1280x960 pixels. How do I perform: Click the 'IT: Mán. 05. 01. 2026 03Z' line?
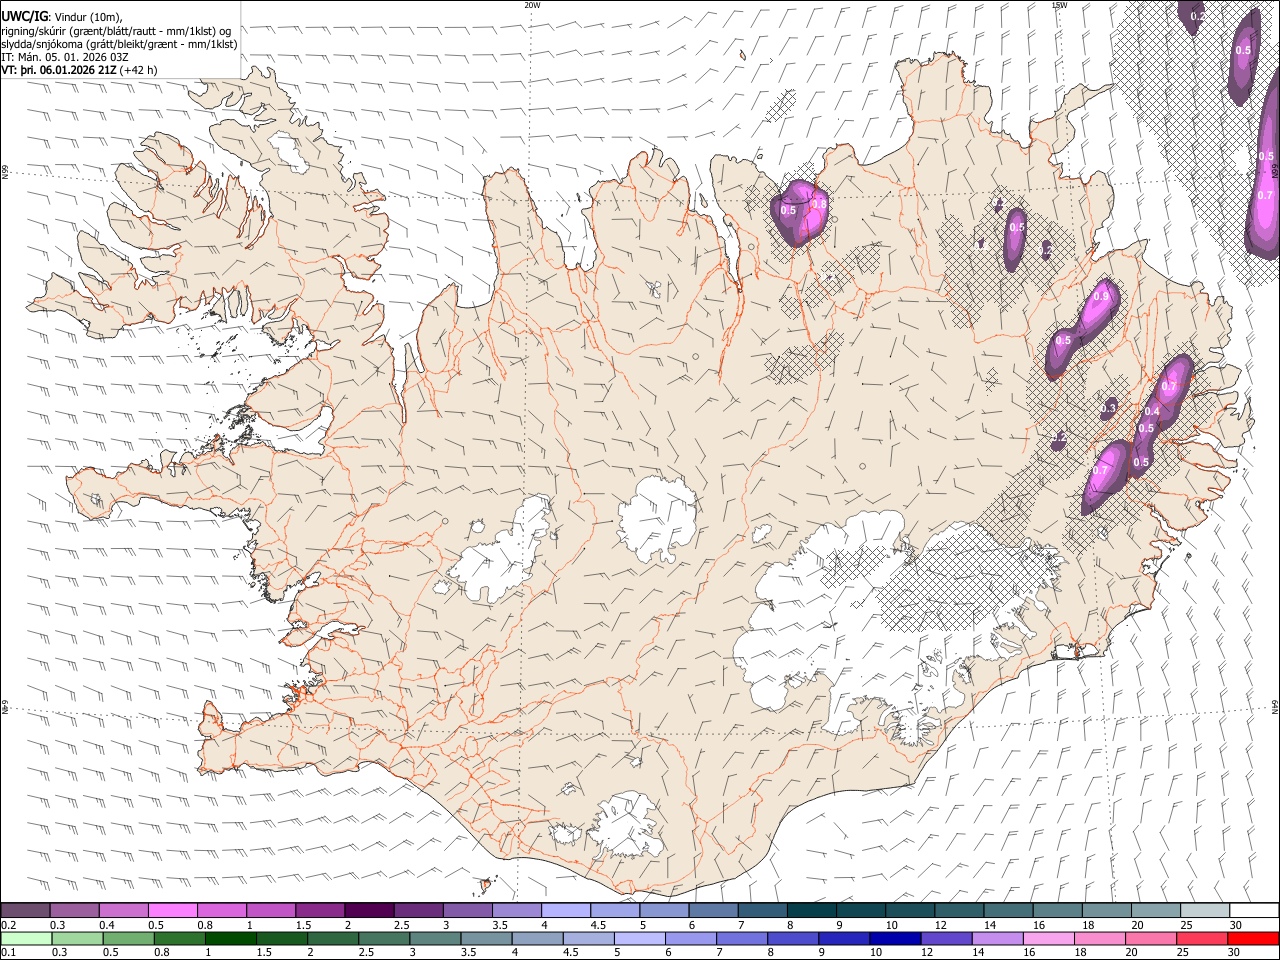click(64, 57)
